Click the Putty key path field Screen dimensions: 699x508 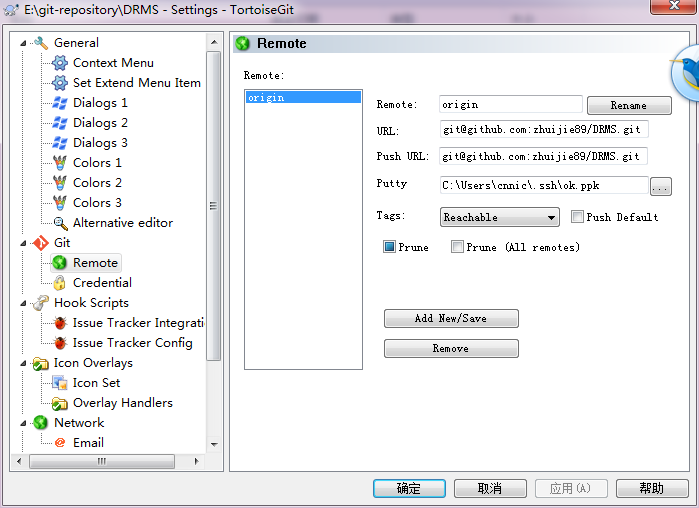[x=544, y=185]
